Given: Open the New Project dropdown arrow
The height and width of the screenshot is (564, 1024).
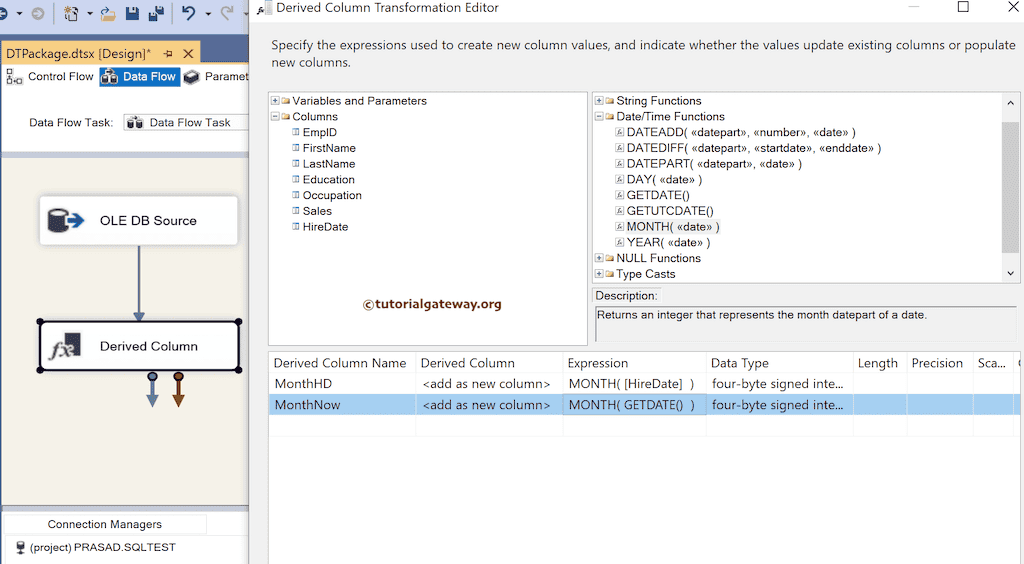Looking at the screenshot, I should [x=89, y=14].
